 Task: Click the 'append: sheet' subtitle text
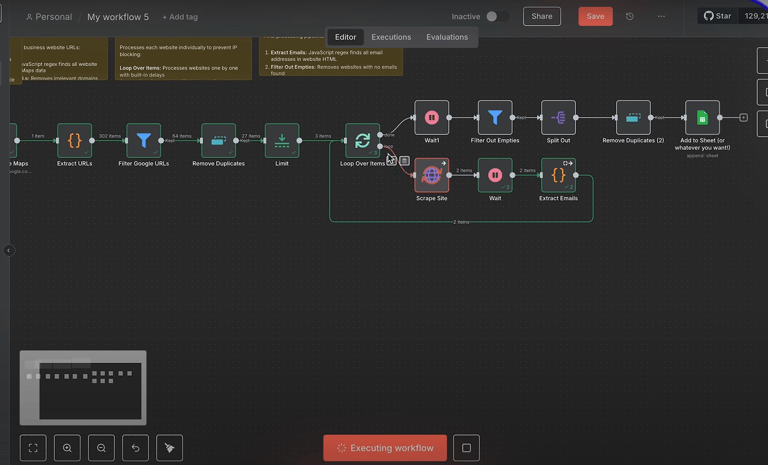(x=702, y=156)
